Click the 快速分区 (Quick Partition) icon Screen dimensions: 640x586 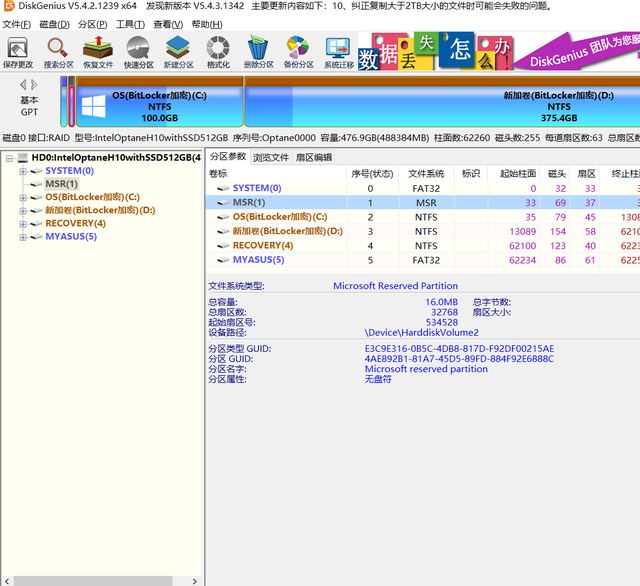click(138, 51)
